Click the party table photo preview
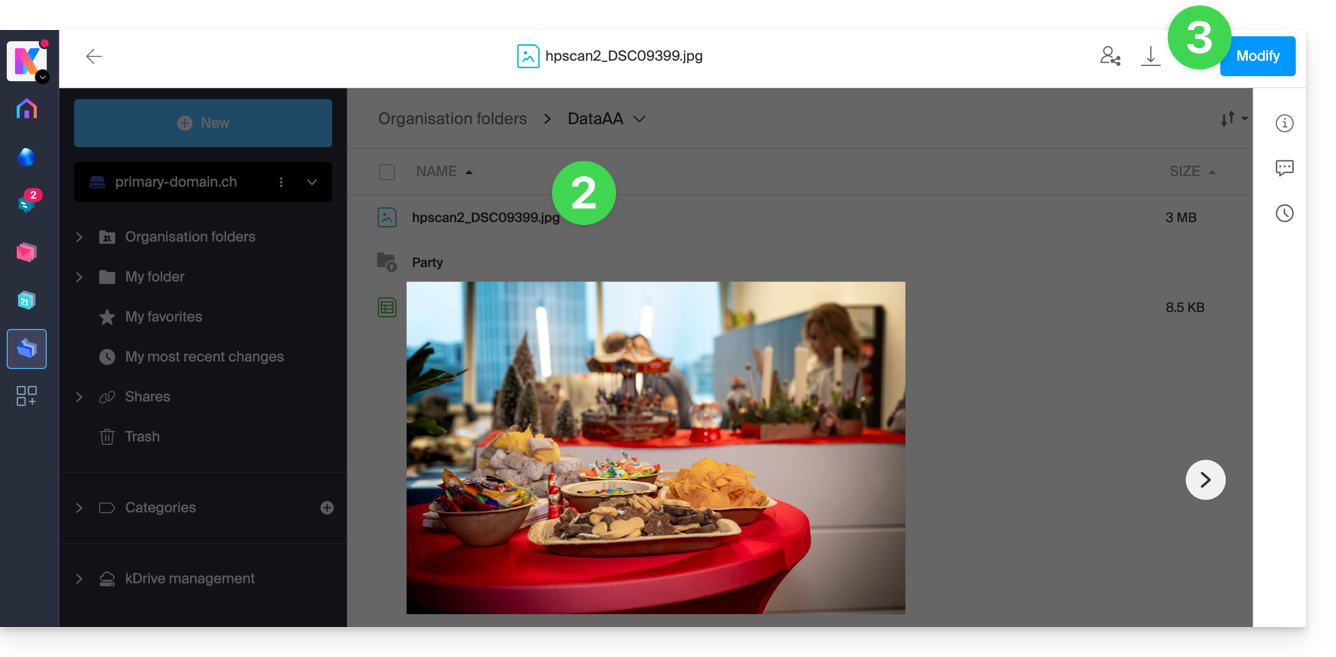The image size is (1336, 657). [656, 448]
